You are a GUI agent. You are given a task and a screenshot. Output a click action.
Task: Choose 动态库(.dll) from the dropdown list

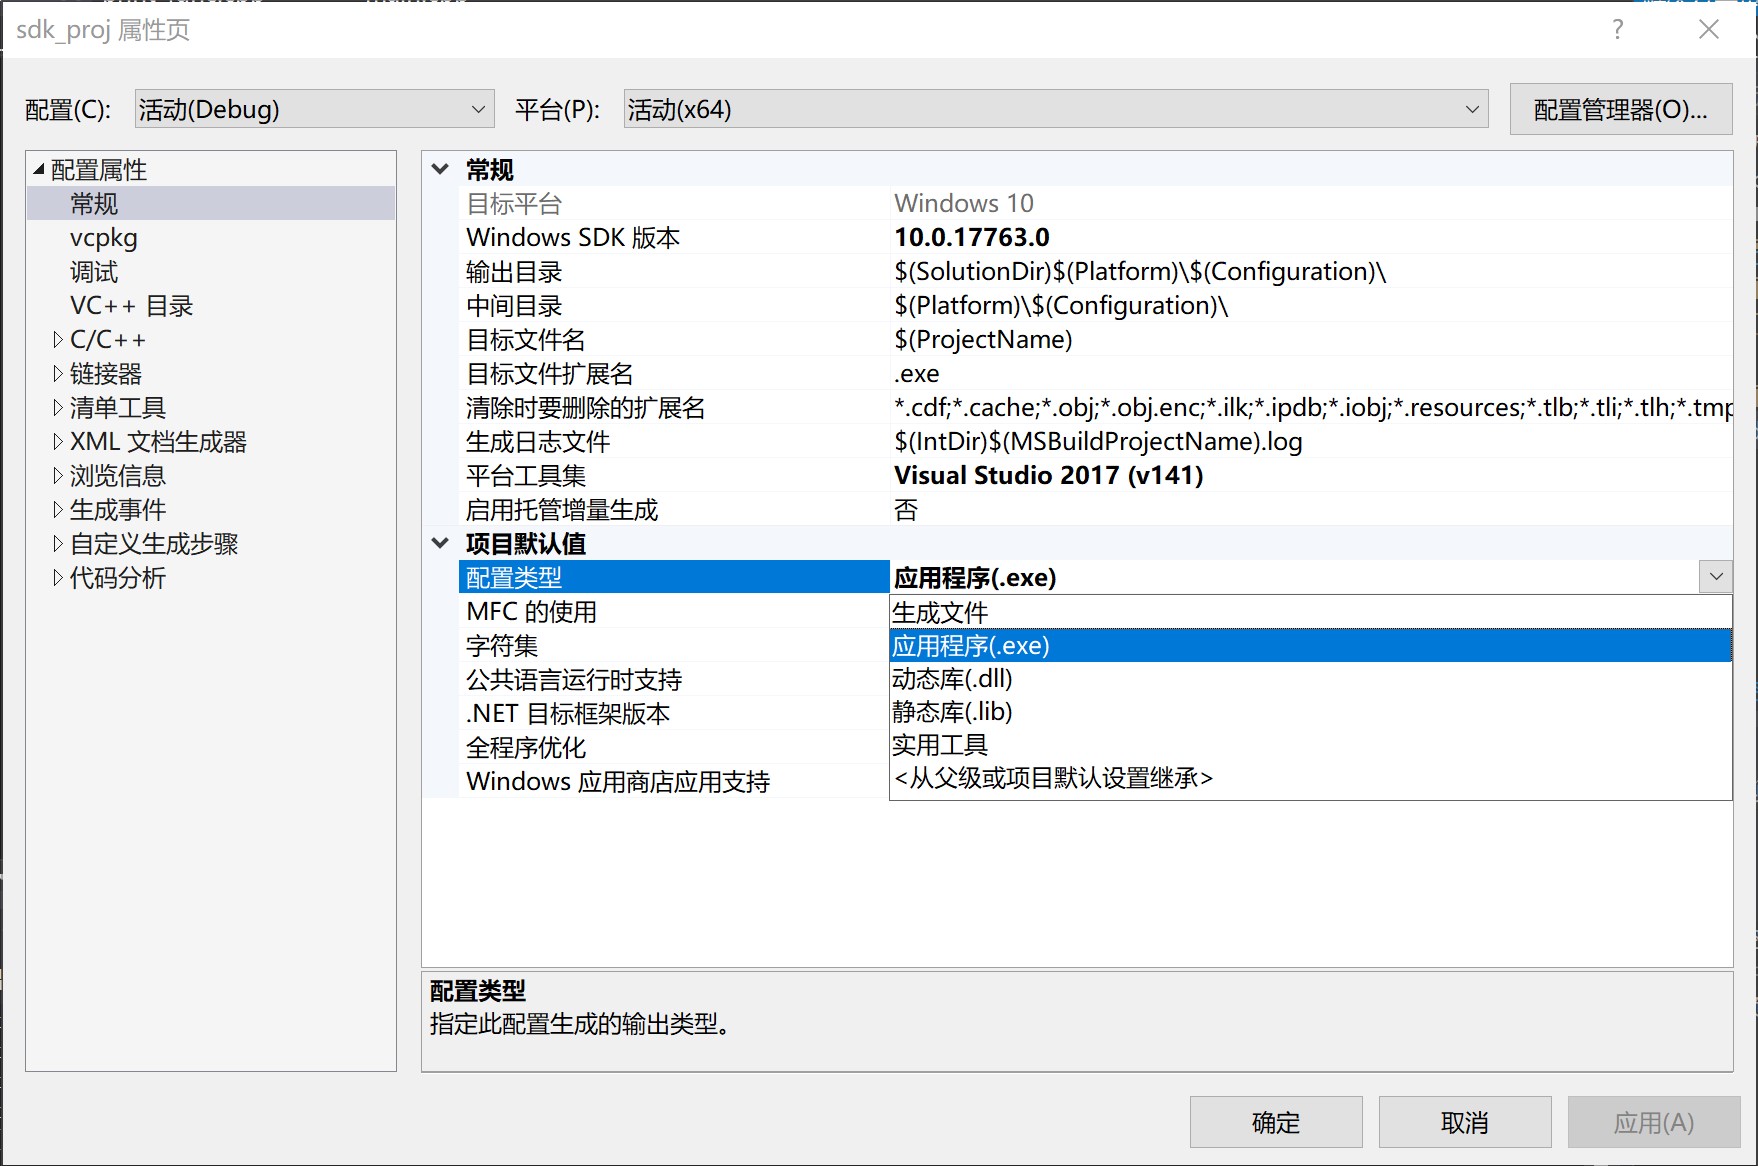click(x=1311, y=678)
